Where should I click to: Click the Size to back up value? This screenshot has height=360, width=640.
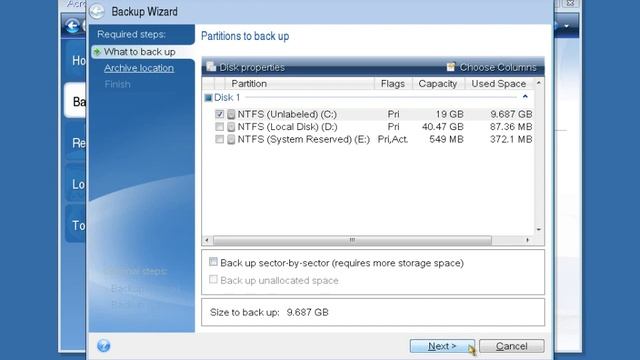point(307,313)
